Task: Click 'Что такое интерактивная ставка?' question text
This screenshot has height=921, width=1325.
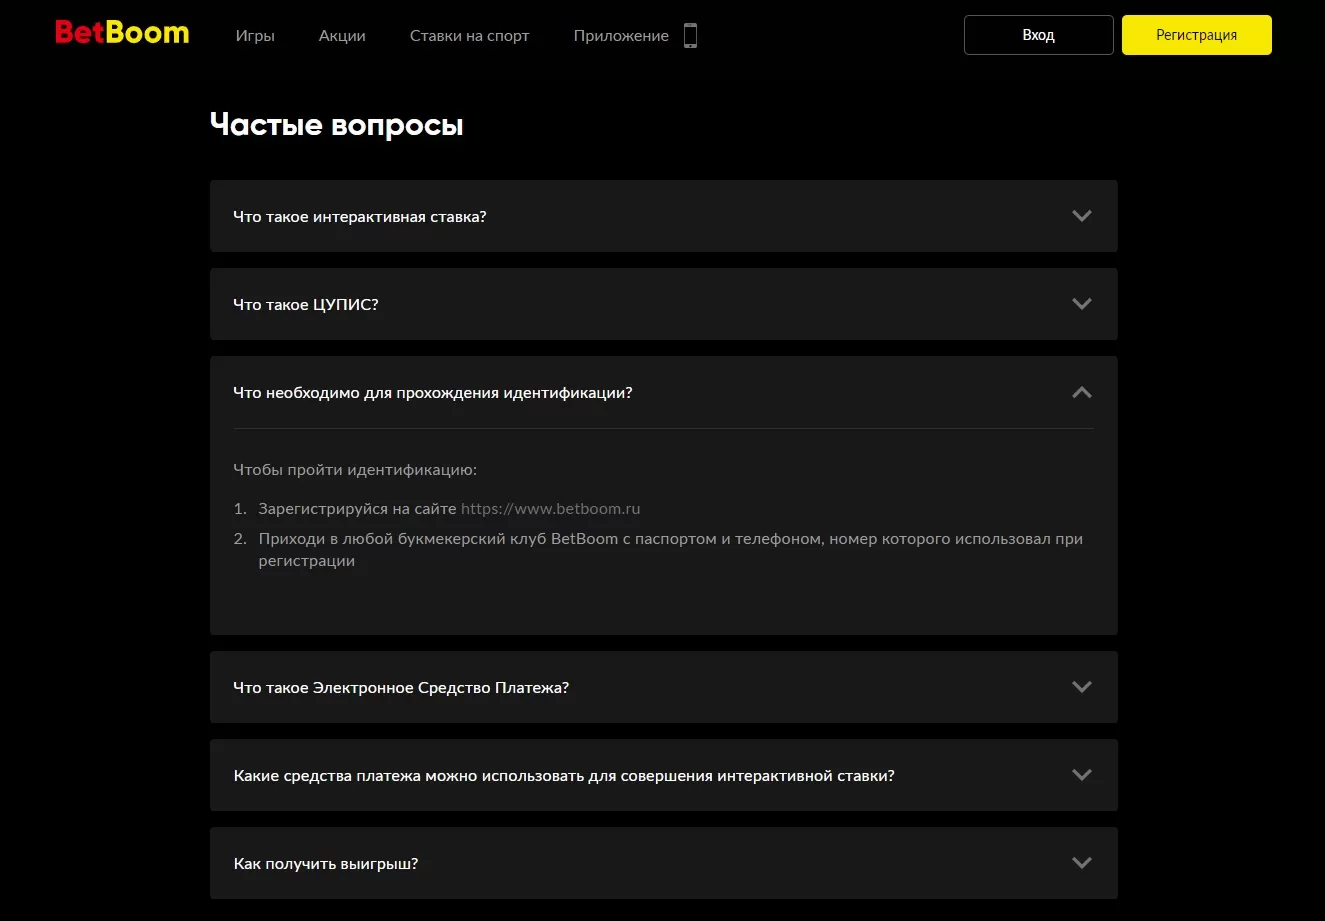Action: click(x=360, y=216)
